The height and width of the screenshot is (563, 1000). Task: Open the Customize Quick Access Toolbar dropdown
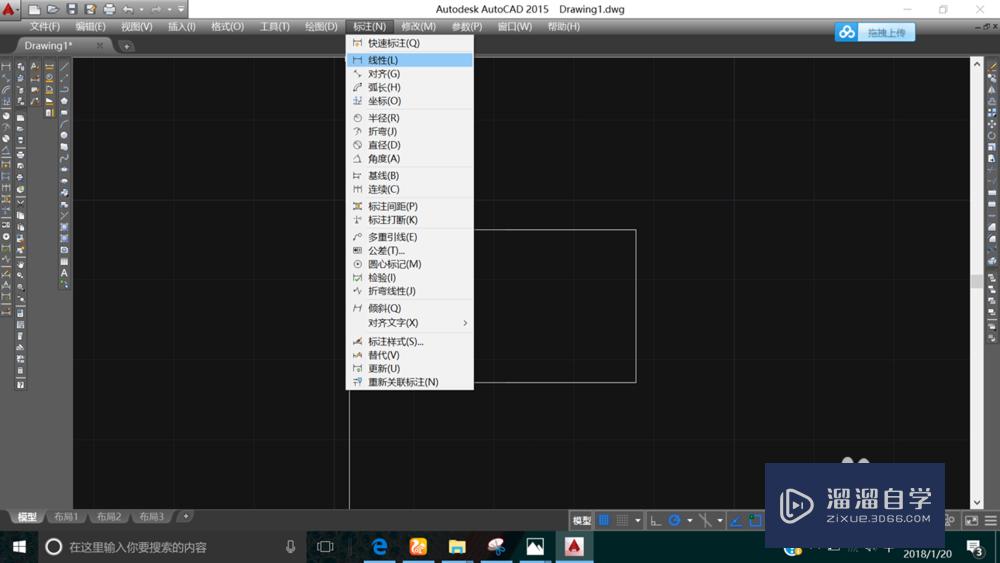pyautogui.click(x=181, y=10)
